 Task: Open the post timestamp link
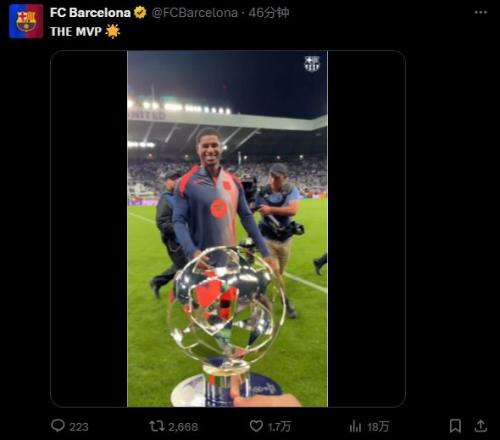click(269, 13)
